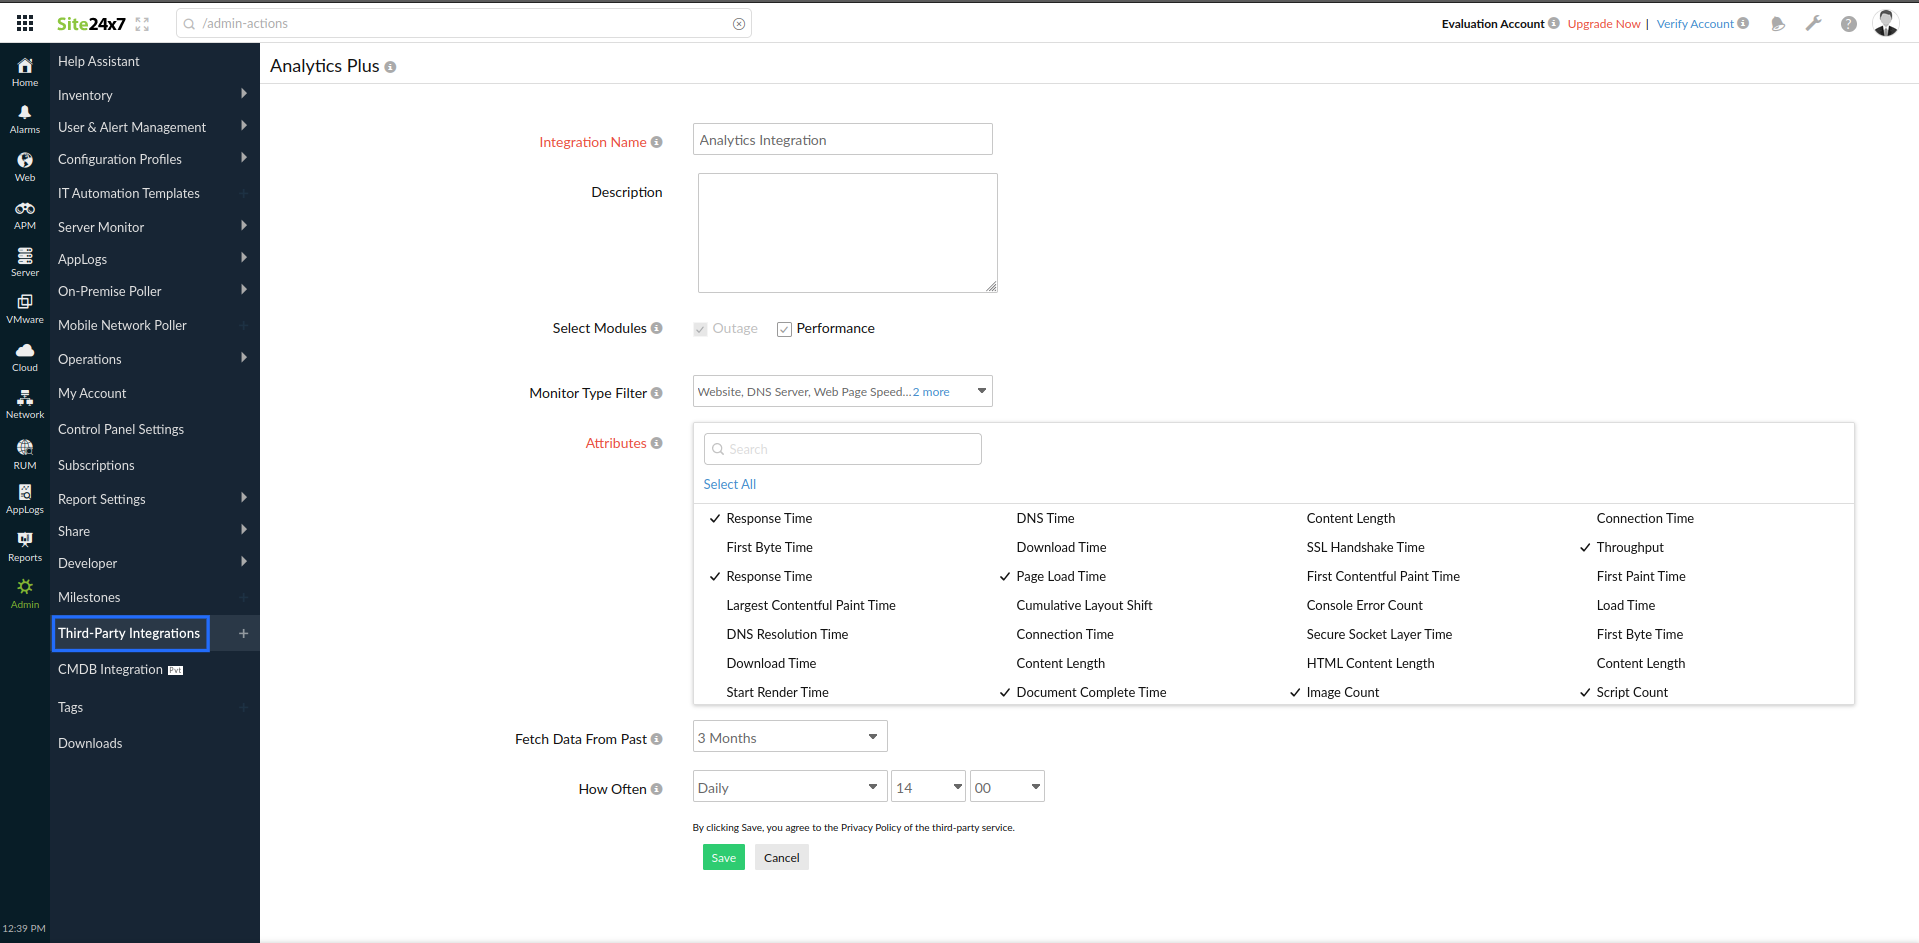Image resolution: width=1919 pixels, height=943 pixels.
Task: Select the RUM icon in the sidebar
Action: (x=24, y=449)
